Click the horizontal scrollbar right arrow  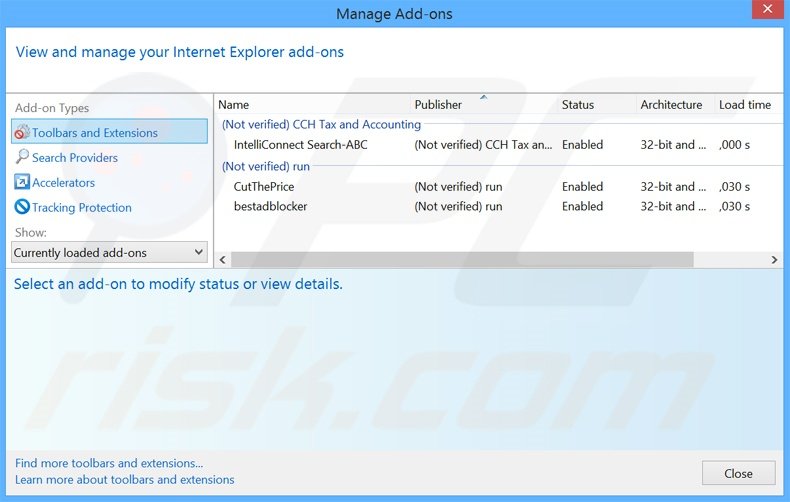click(774, 260)
